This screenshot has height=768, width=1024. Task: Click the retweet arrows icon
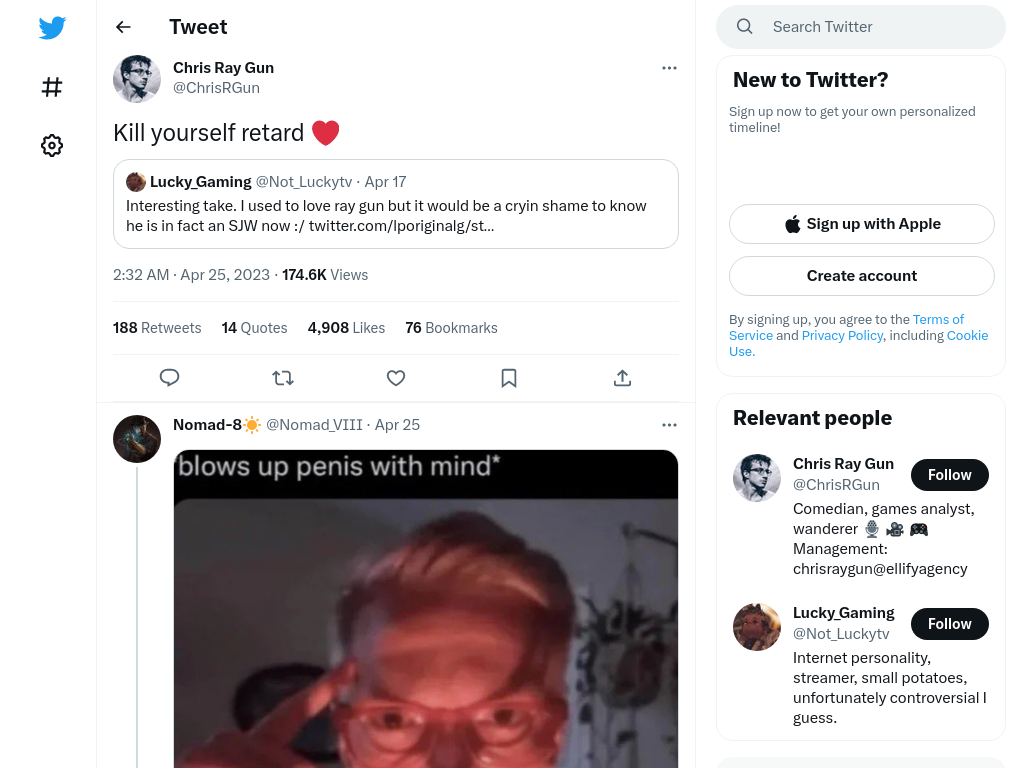283,378
